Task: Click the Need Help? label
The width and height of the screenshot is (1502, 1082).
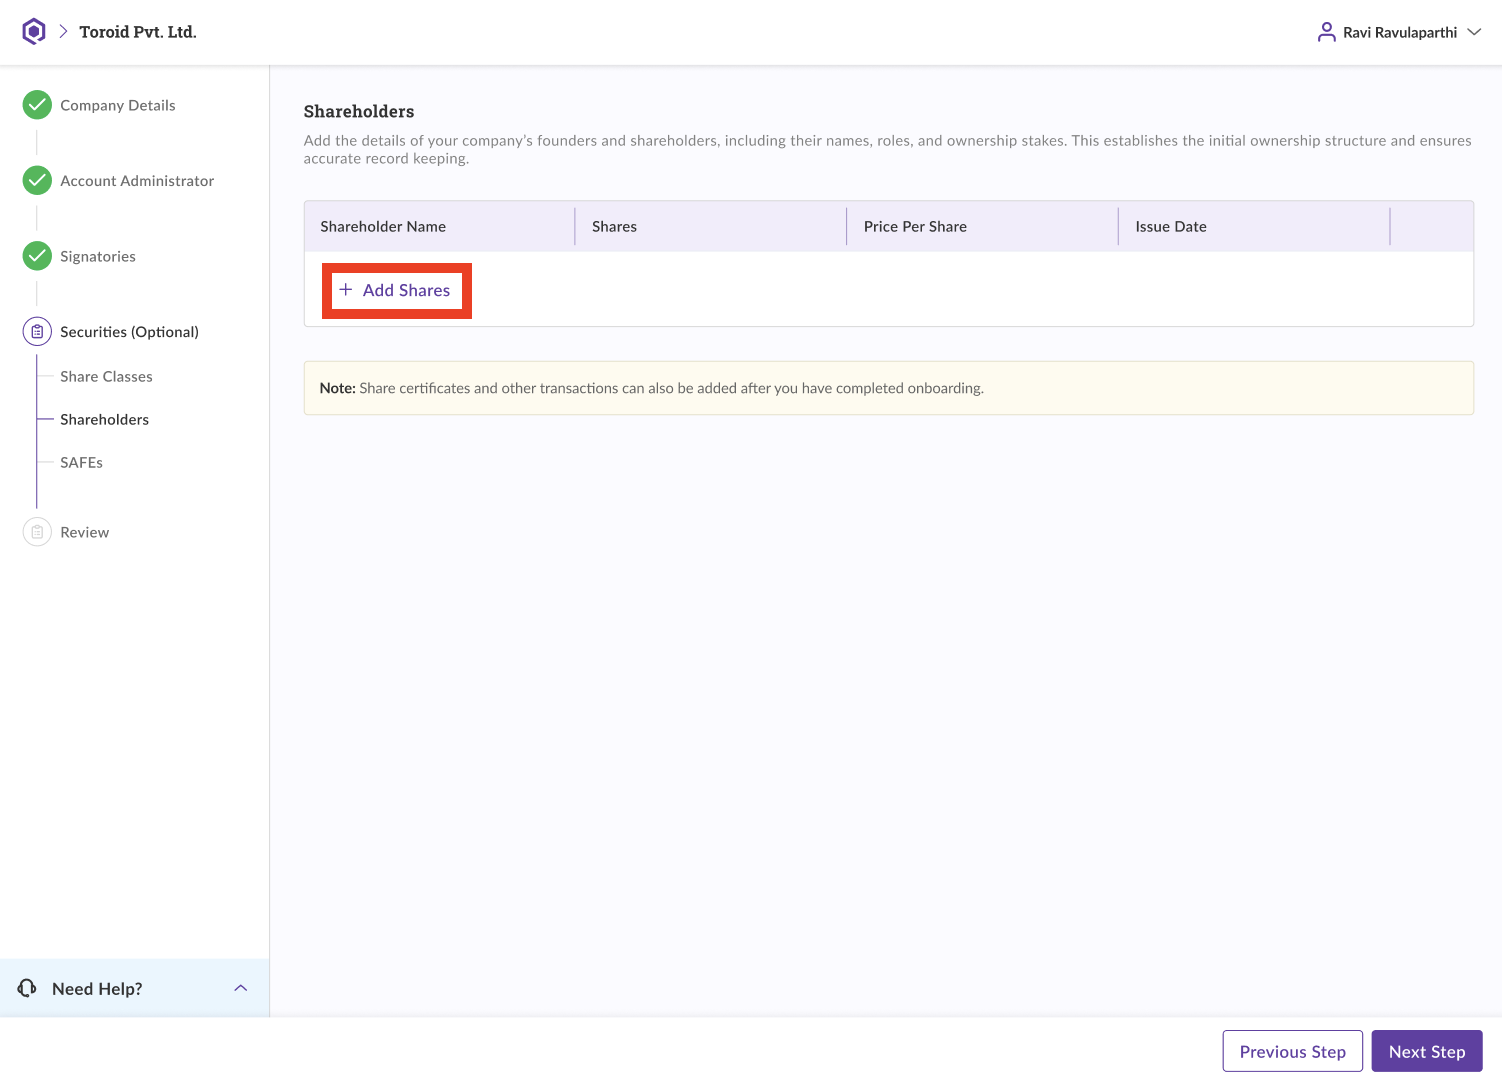Action: point(97,989)
